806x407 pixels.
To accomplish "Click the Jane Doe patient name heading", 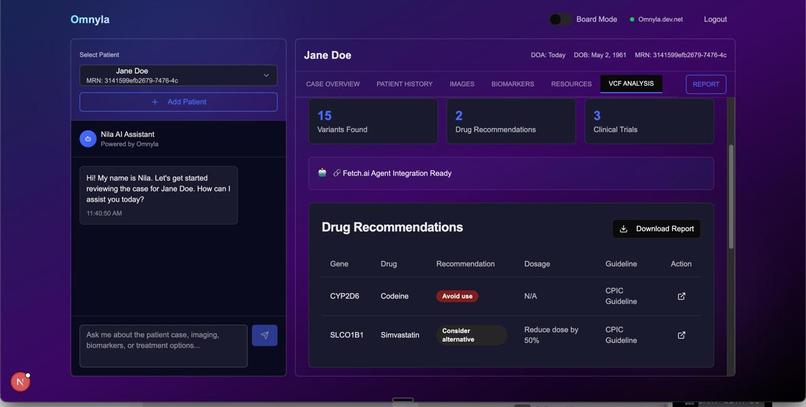I will point(327,55).
